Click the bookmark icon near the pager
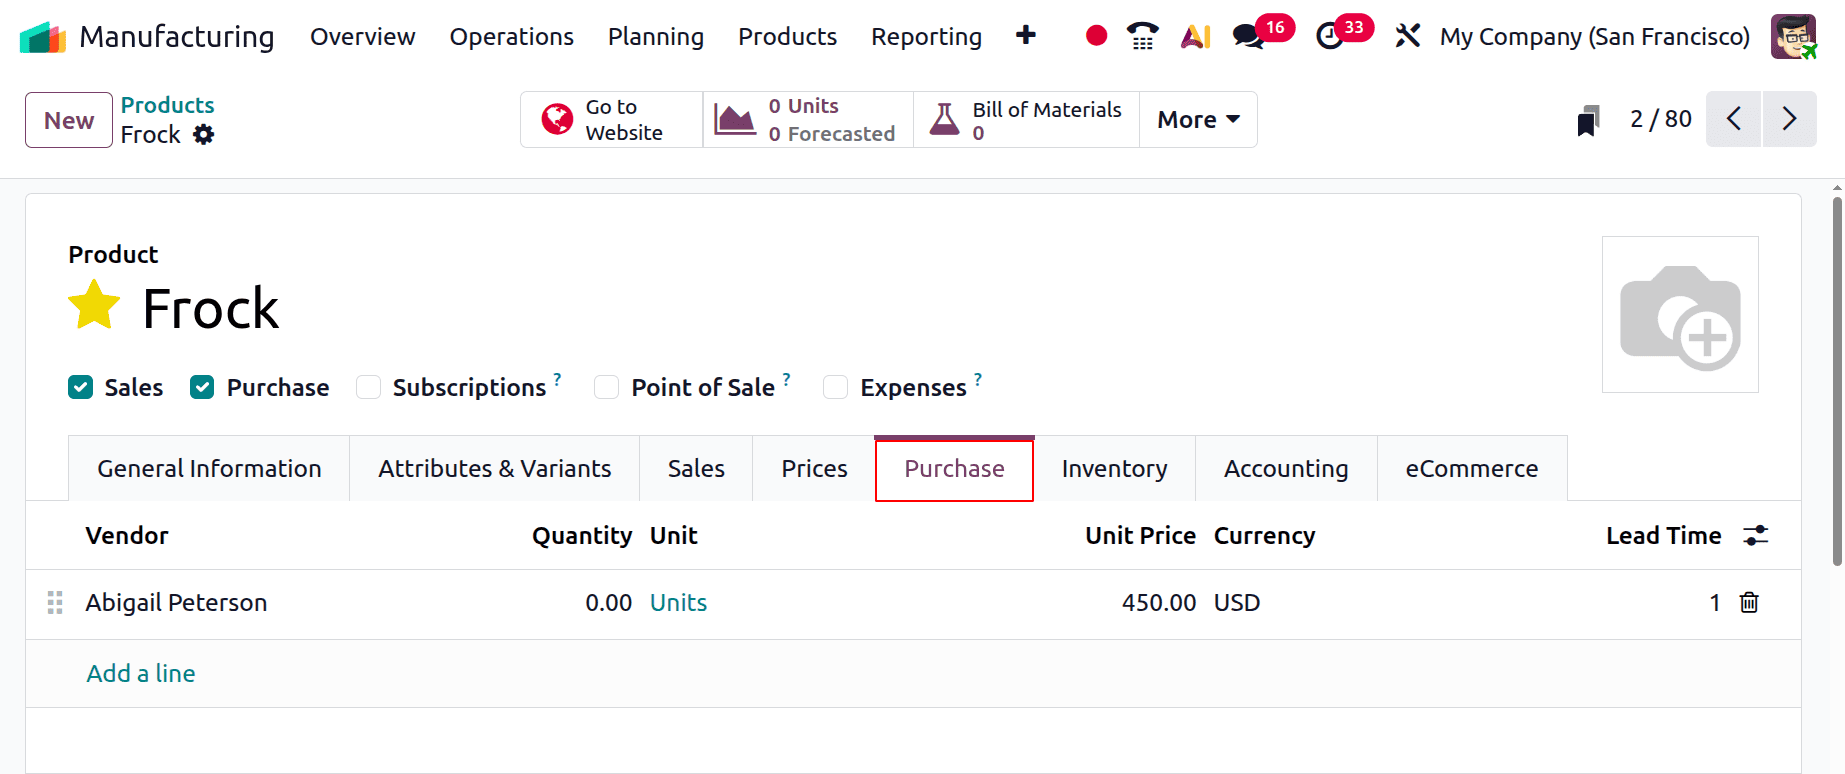The height and width of the screenshot is (774, 1845). tap(1588, 120)
